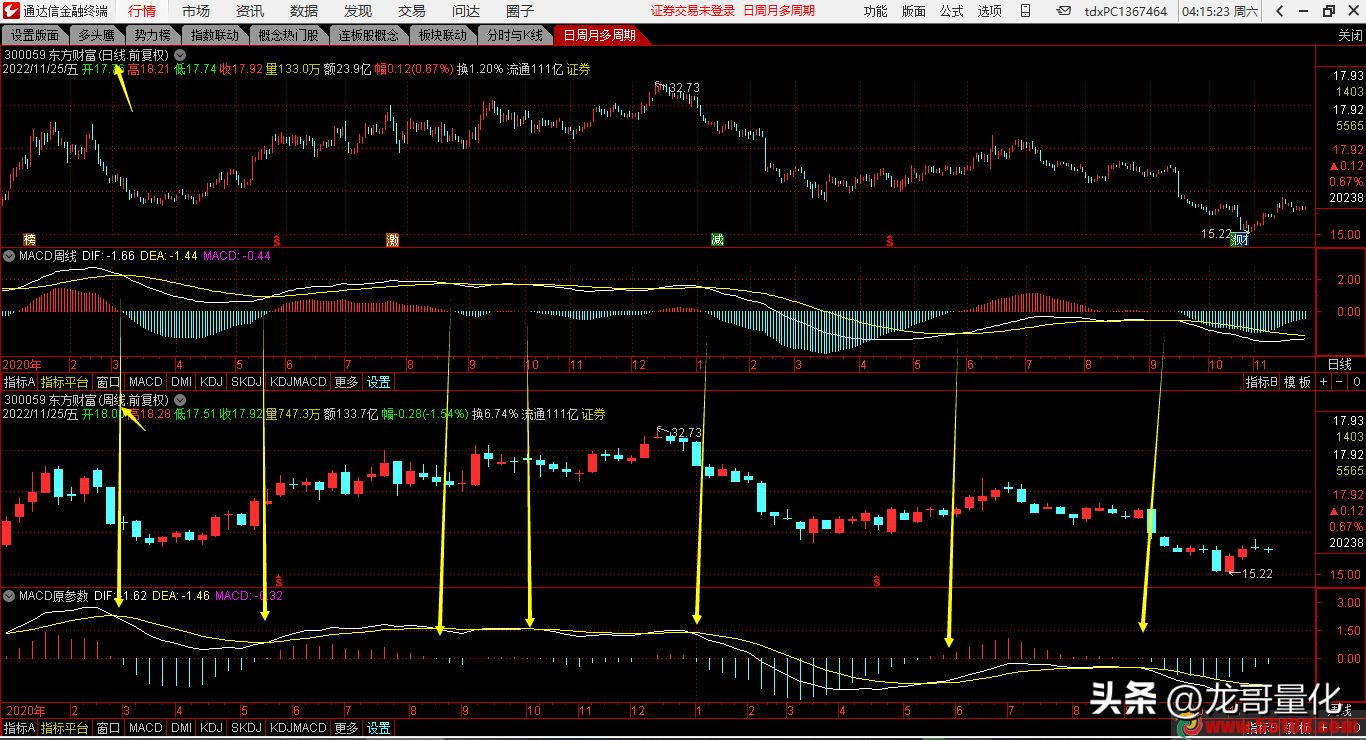Click the plus button beside 模板 in upper indicator bar

[1324, 382]
